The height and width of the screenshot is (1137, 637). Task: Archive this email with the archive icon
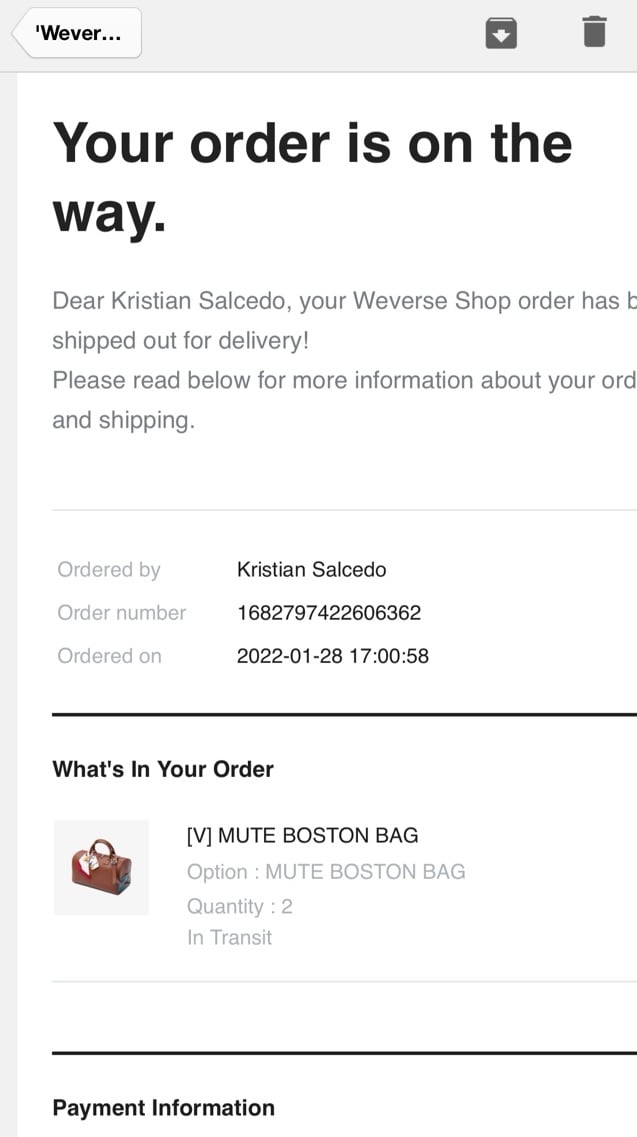(x=501, y=33)
